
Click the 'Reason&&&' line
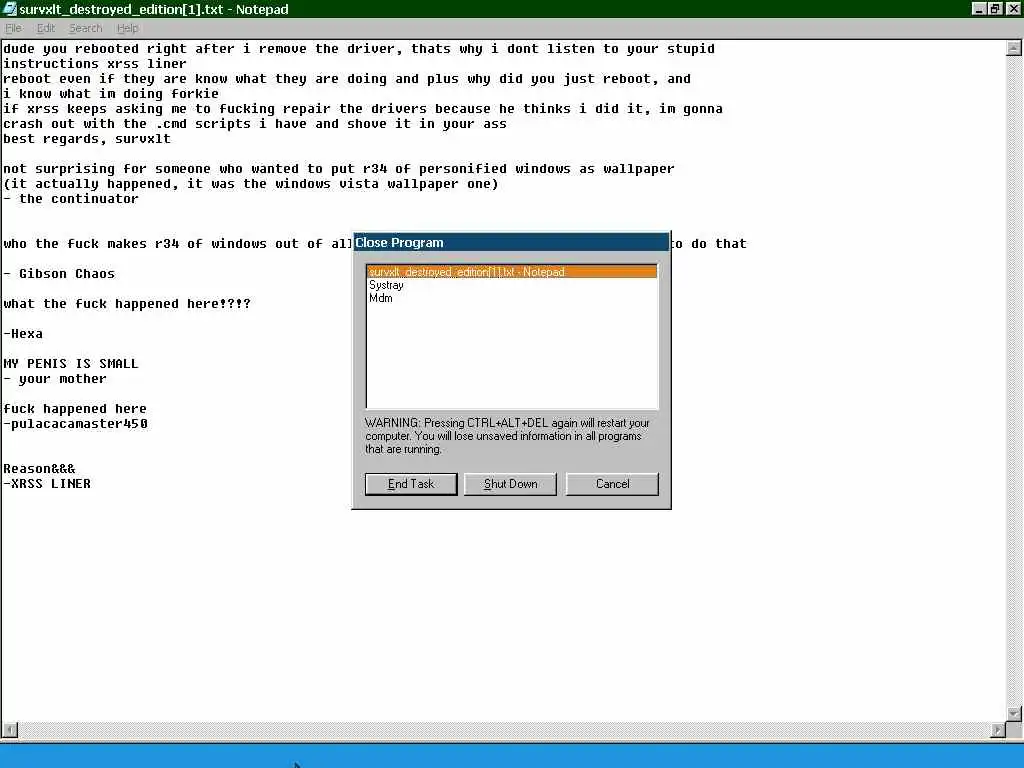click(x=39, y=469)
